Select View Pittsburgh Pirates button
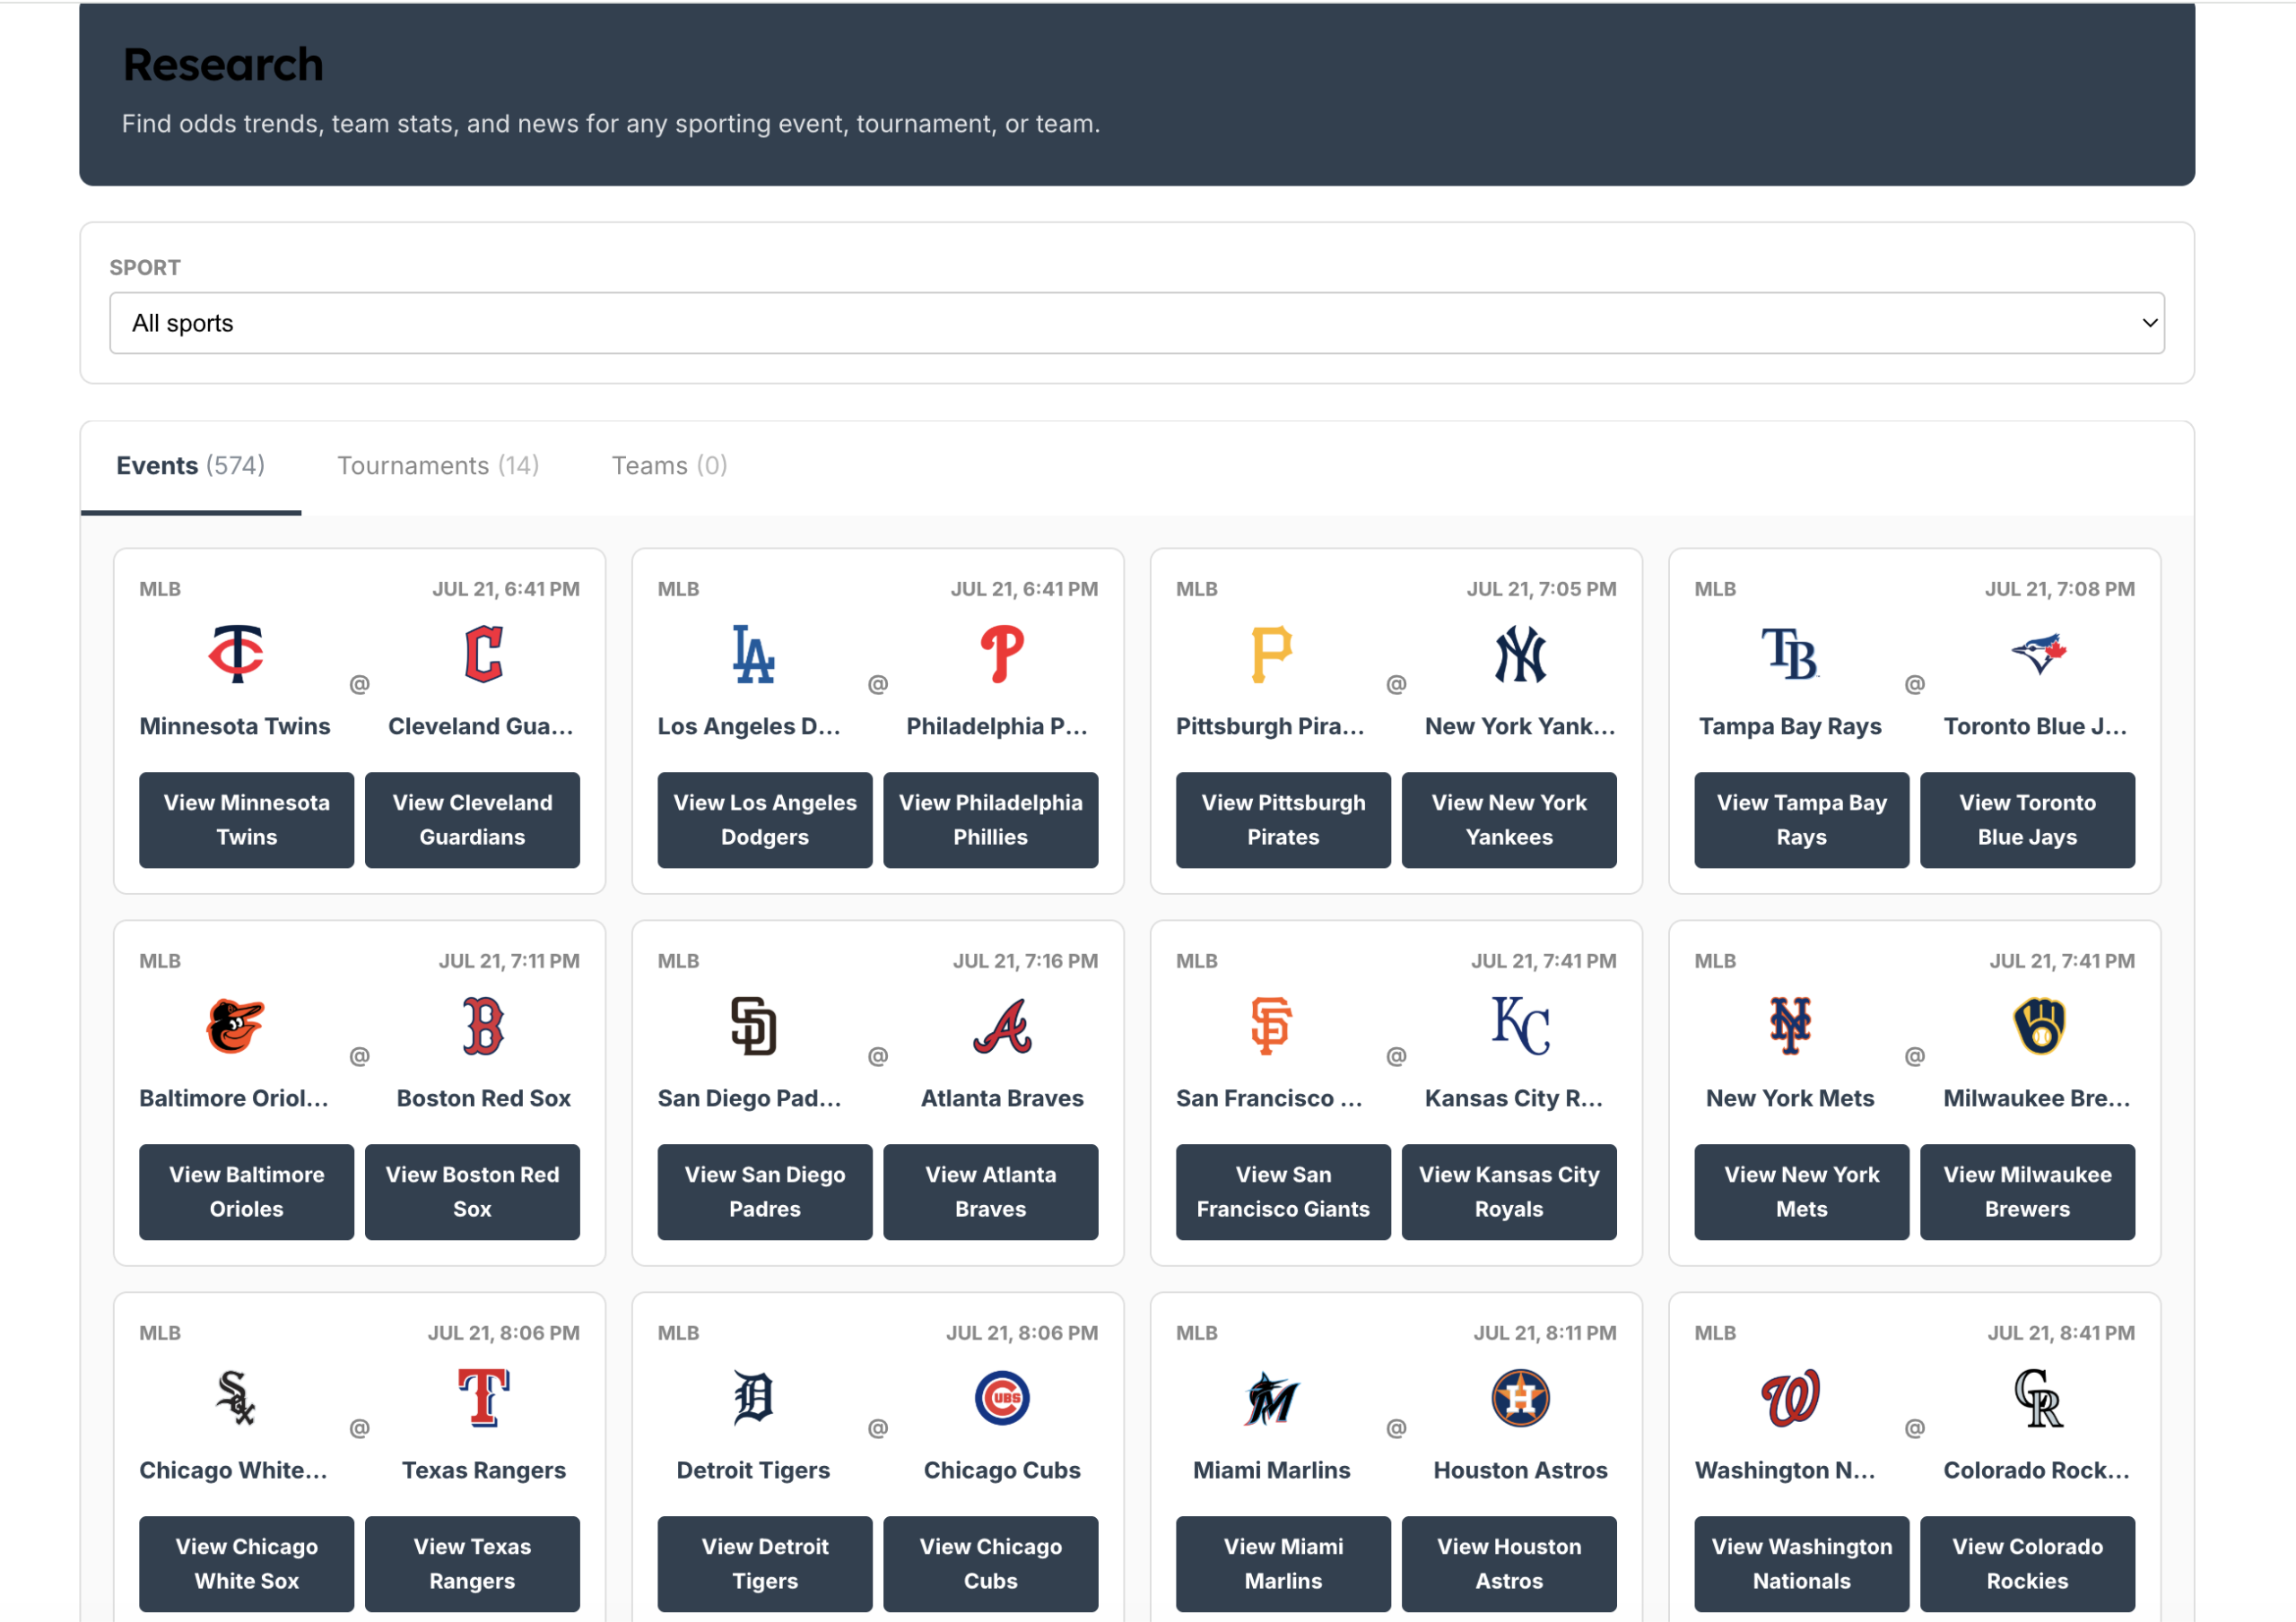The width and height of the screenshot is (2296, 1622). pos(1283,820)
